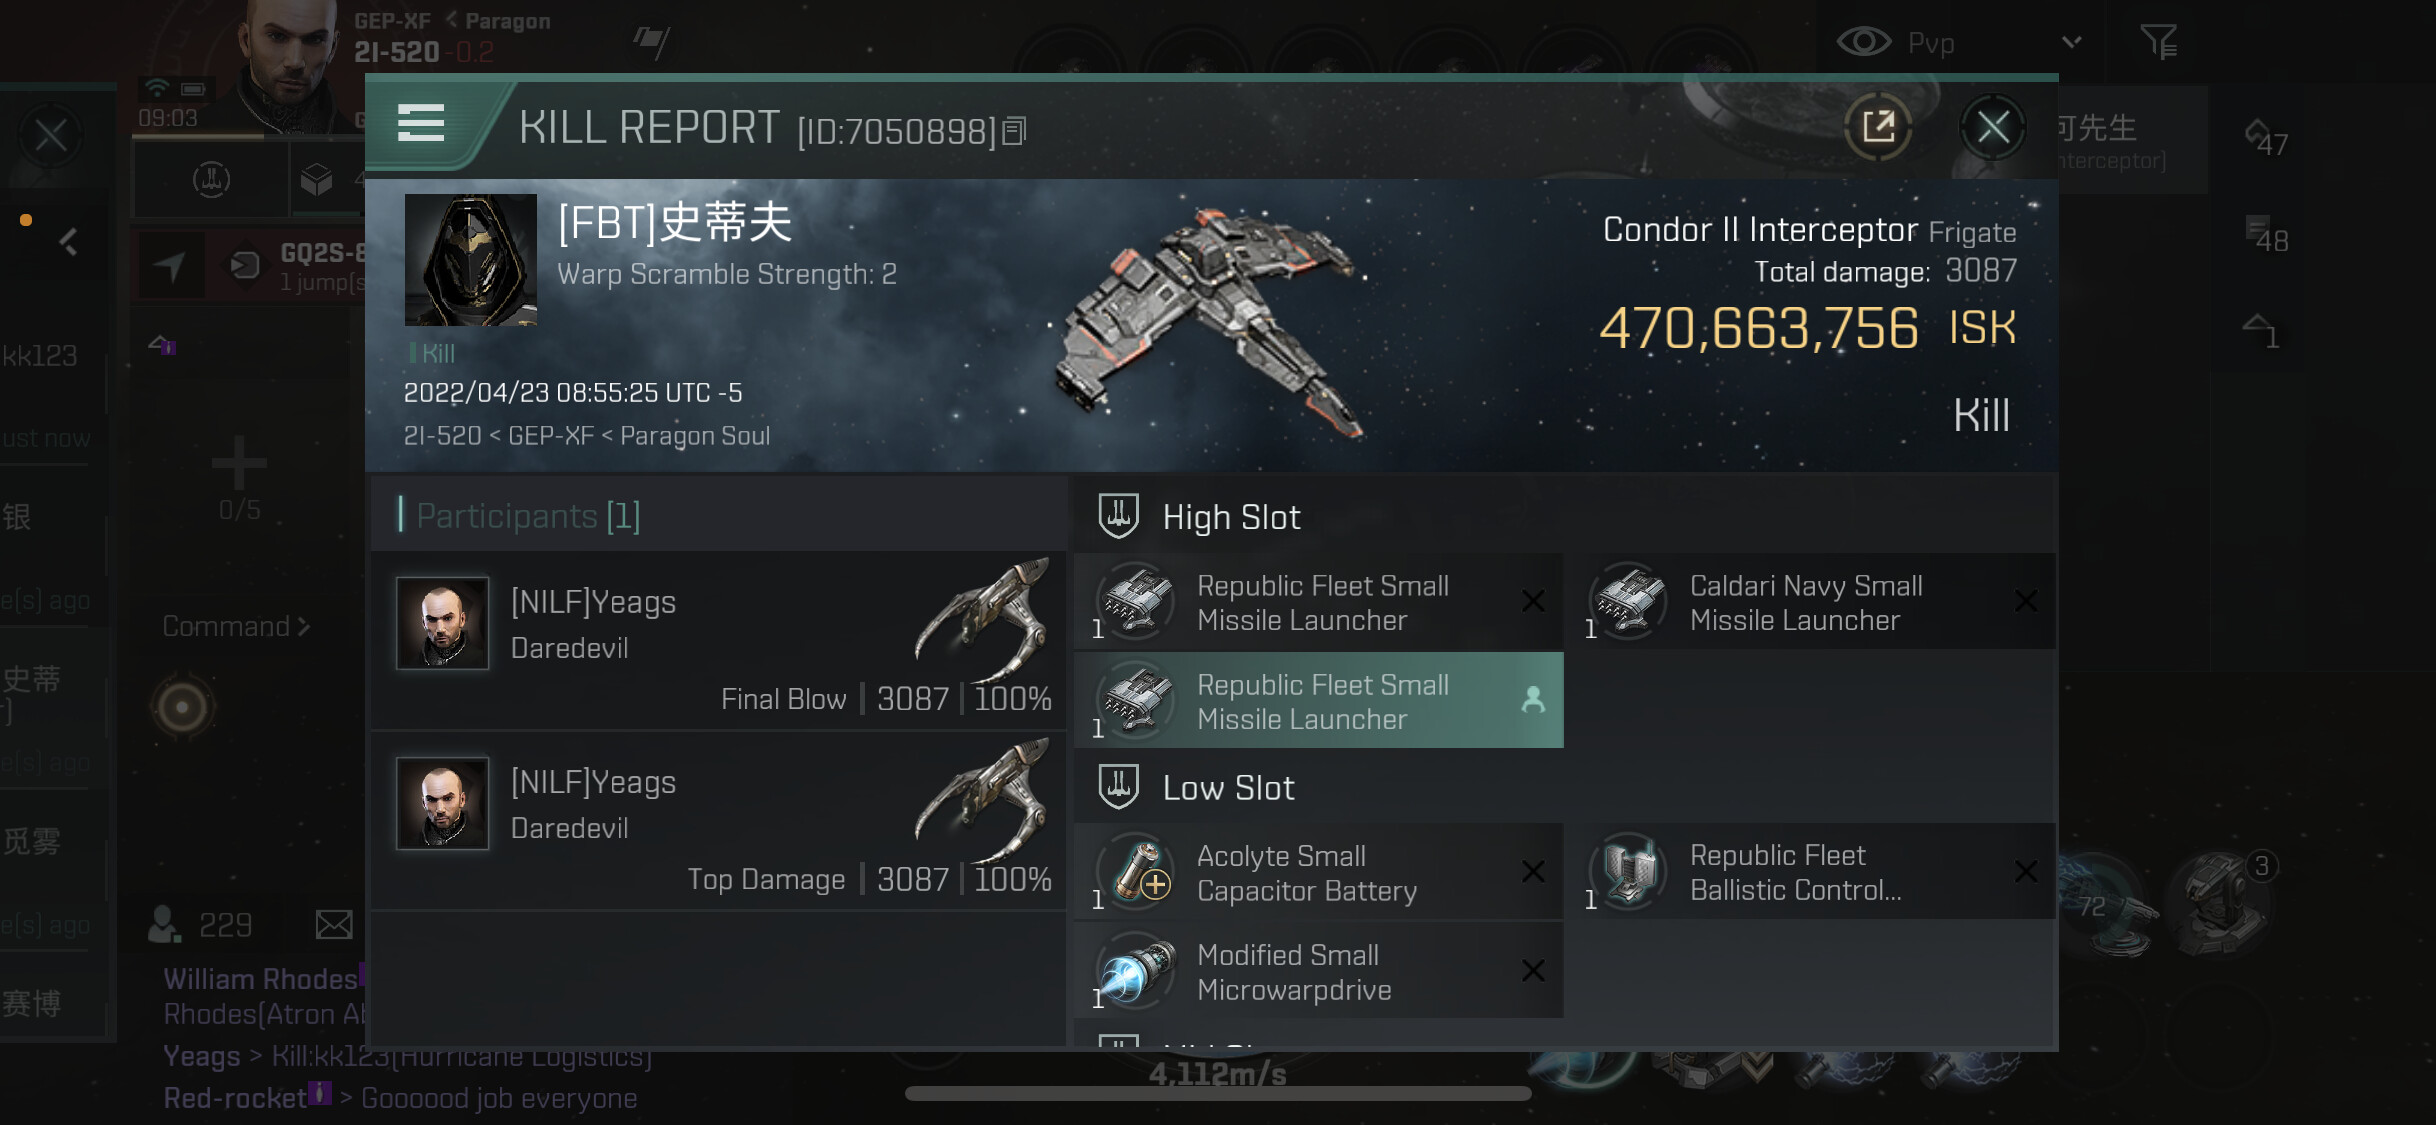Expand the Pvp overview dropdown
This screenshot has height=1125, width=2436.
pos(2071,42)
